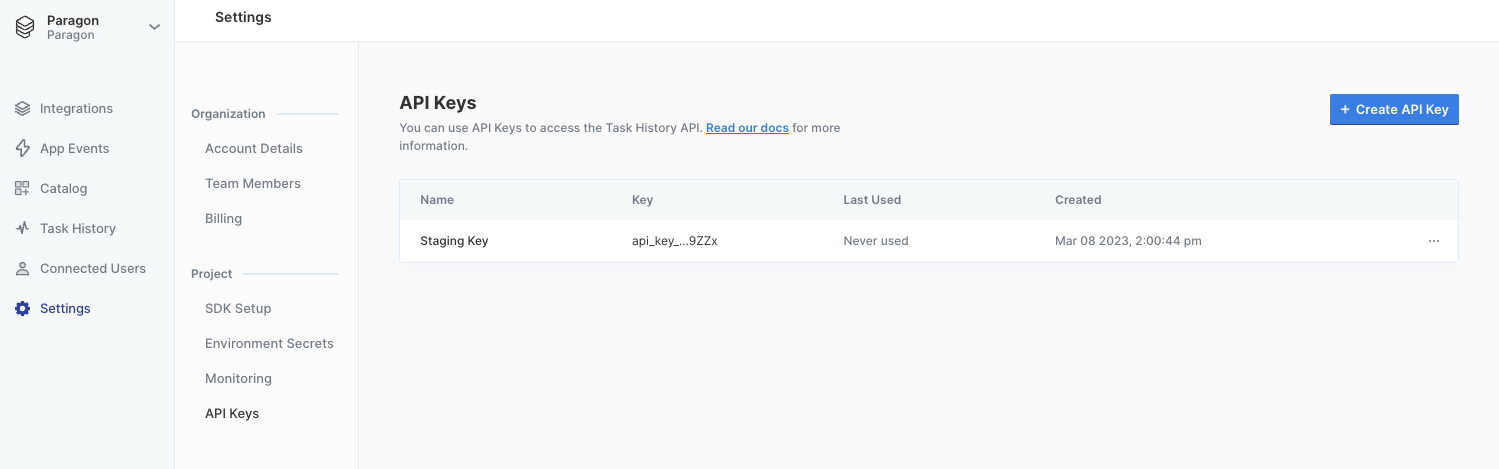The width and height of the screenshot is (1499, 469).
Task: Open Monitoring settings
Action: [238, 378]
